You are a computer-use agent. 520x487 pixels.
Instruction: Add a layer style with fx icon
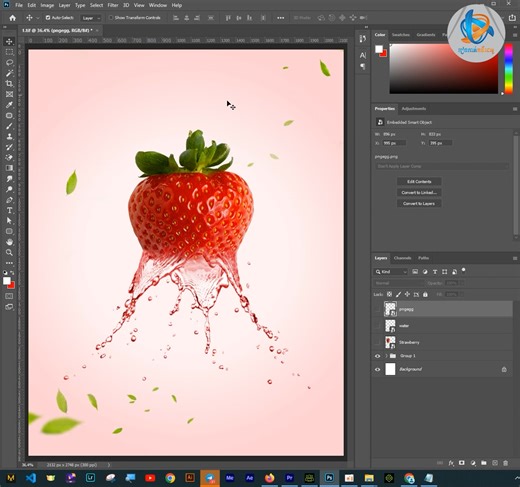[x=451, y=463]
